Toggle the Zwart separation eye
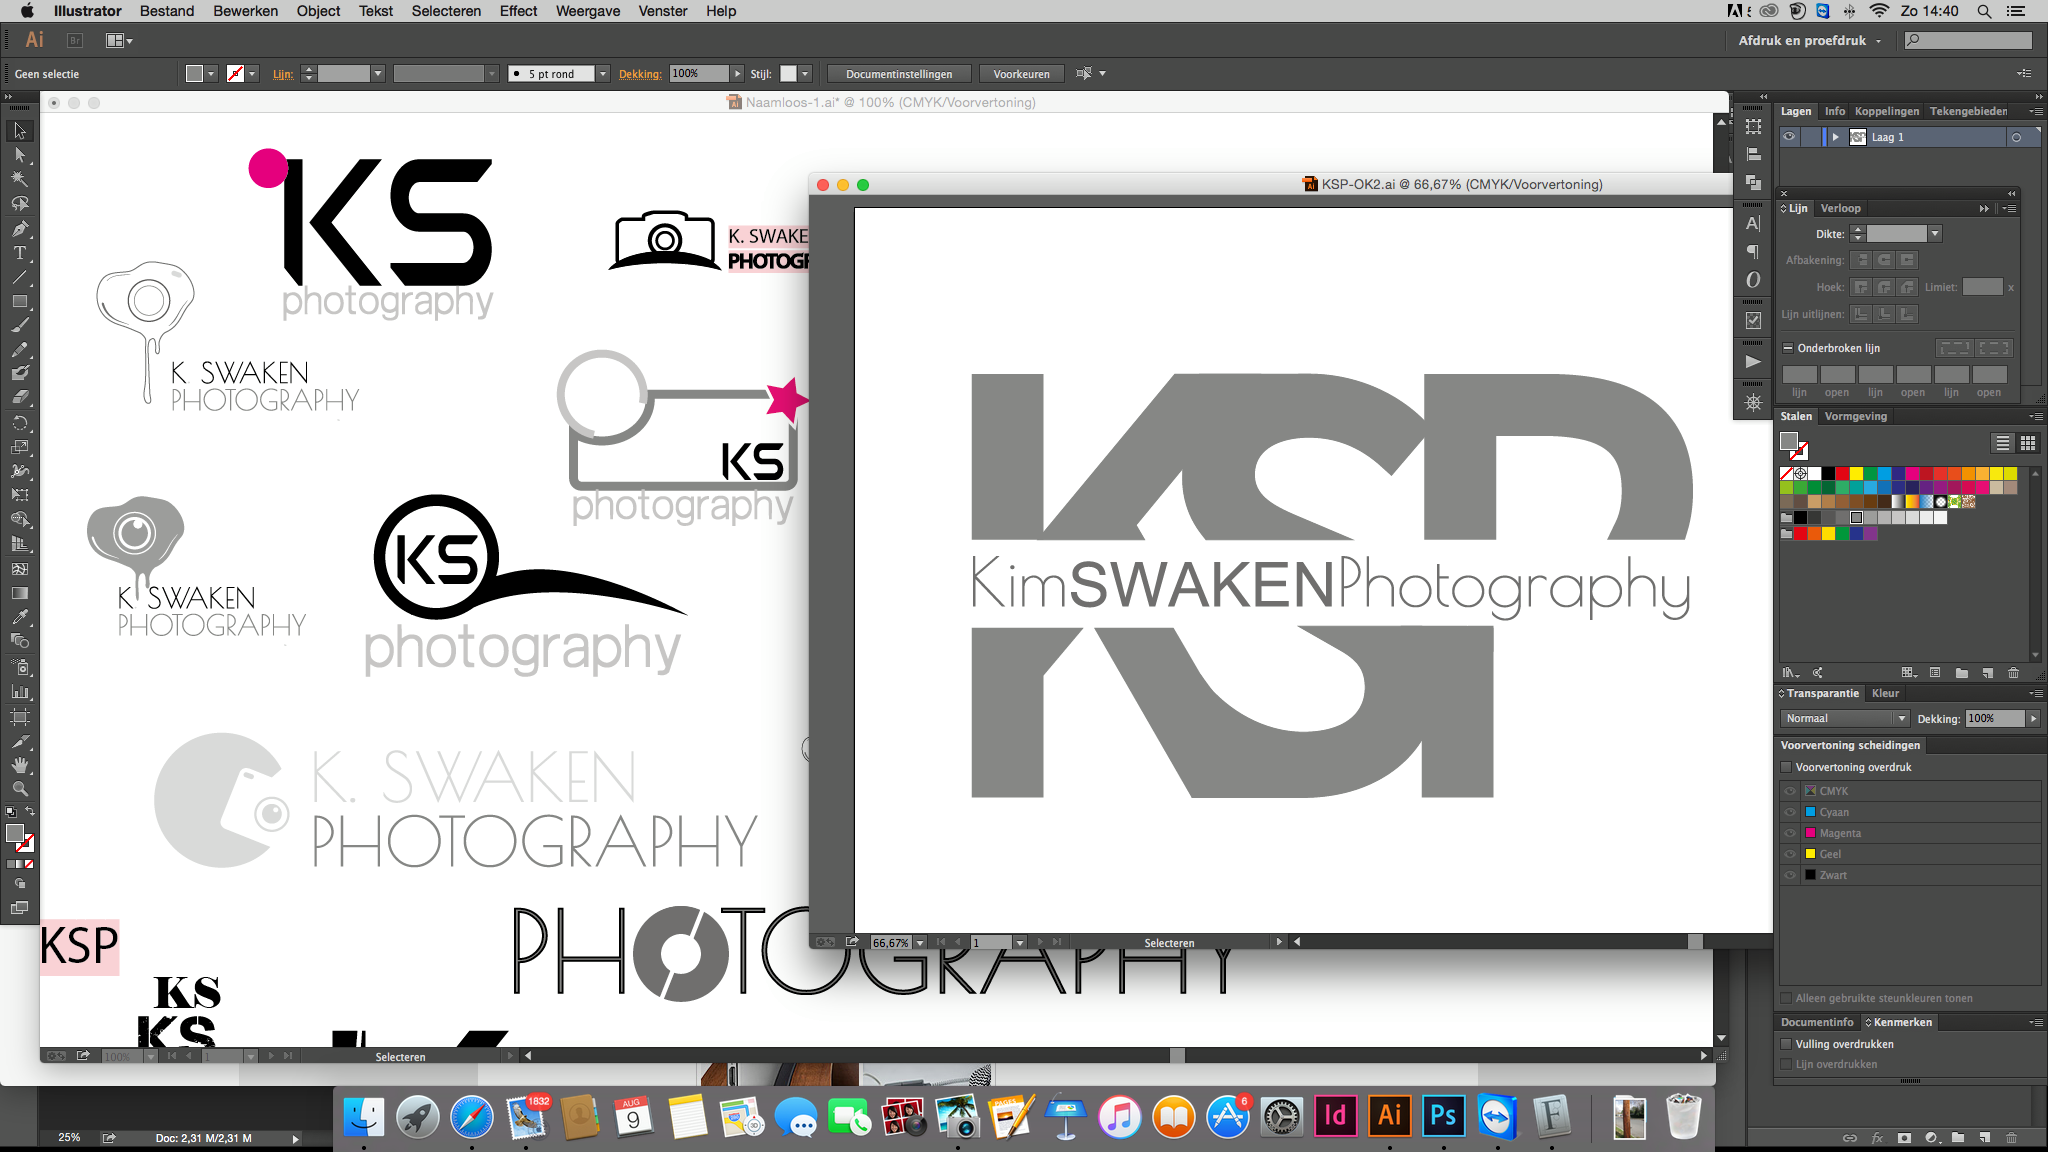Screen dimensions: 2048x1152 click(x=1790, y=875)
